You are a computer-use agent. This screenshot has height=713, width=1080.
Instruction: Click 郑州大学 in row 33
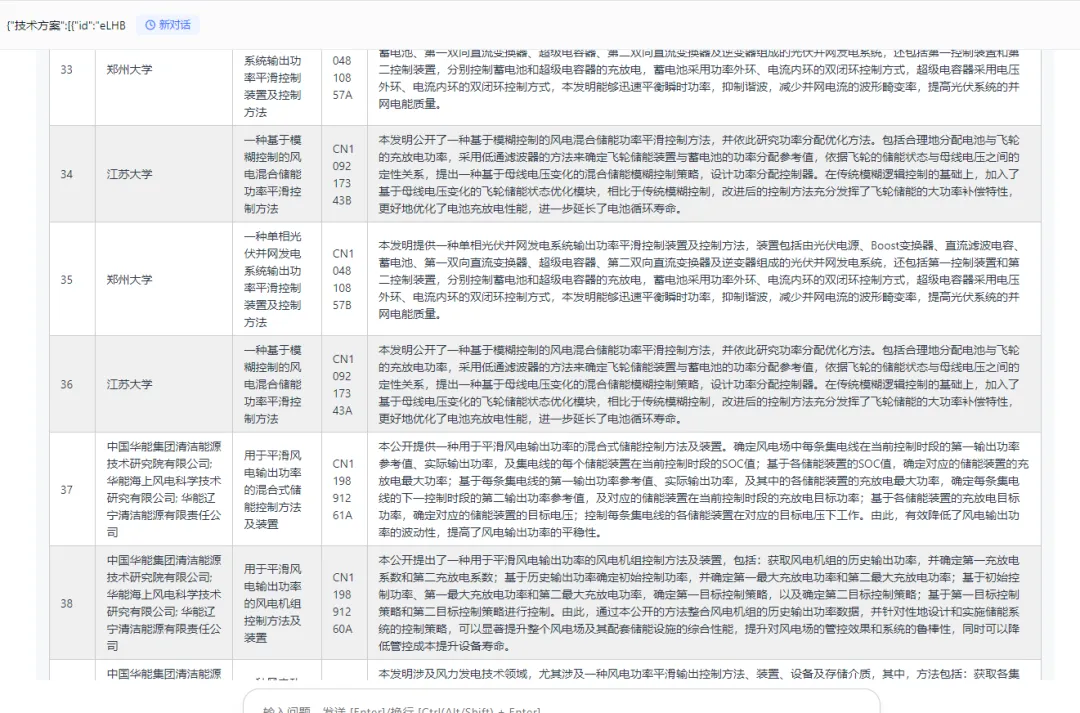129,70
